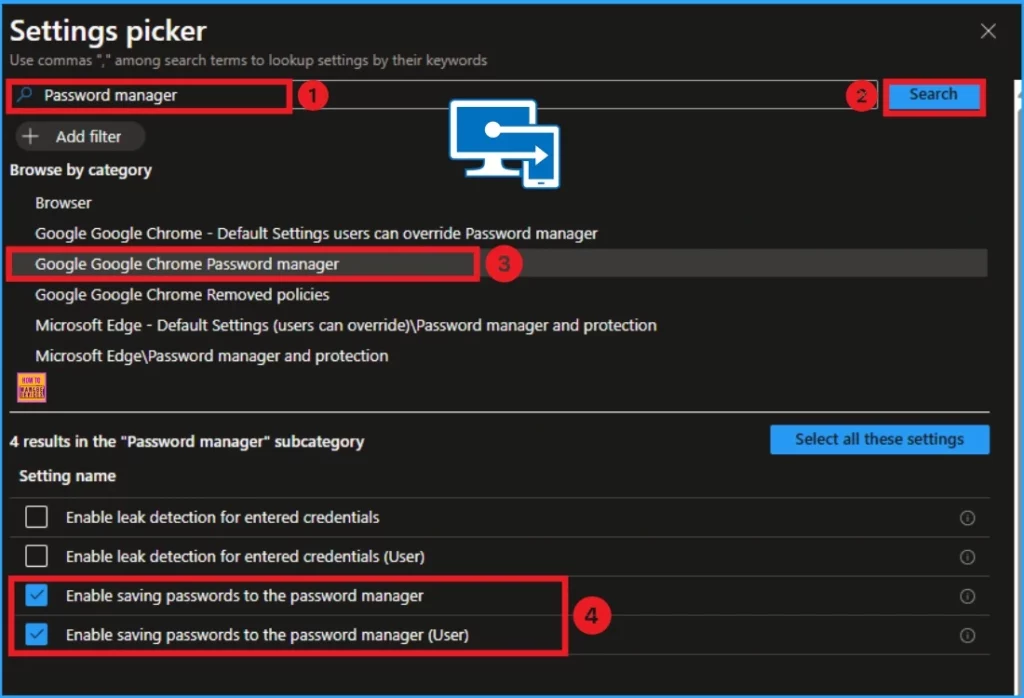The height and width of the screenshot is (698, 1024).
Task: Click the plus icon beside Add filter
Action: tap(30, 136)
